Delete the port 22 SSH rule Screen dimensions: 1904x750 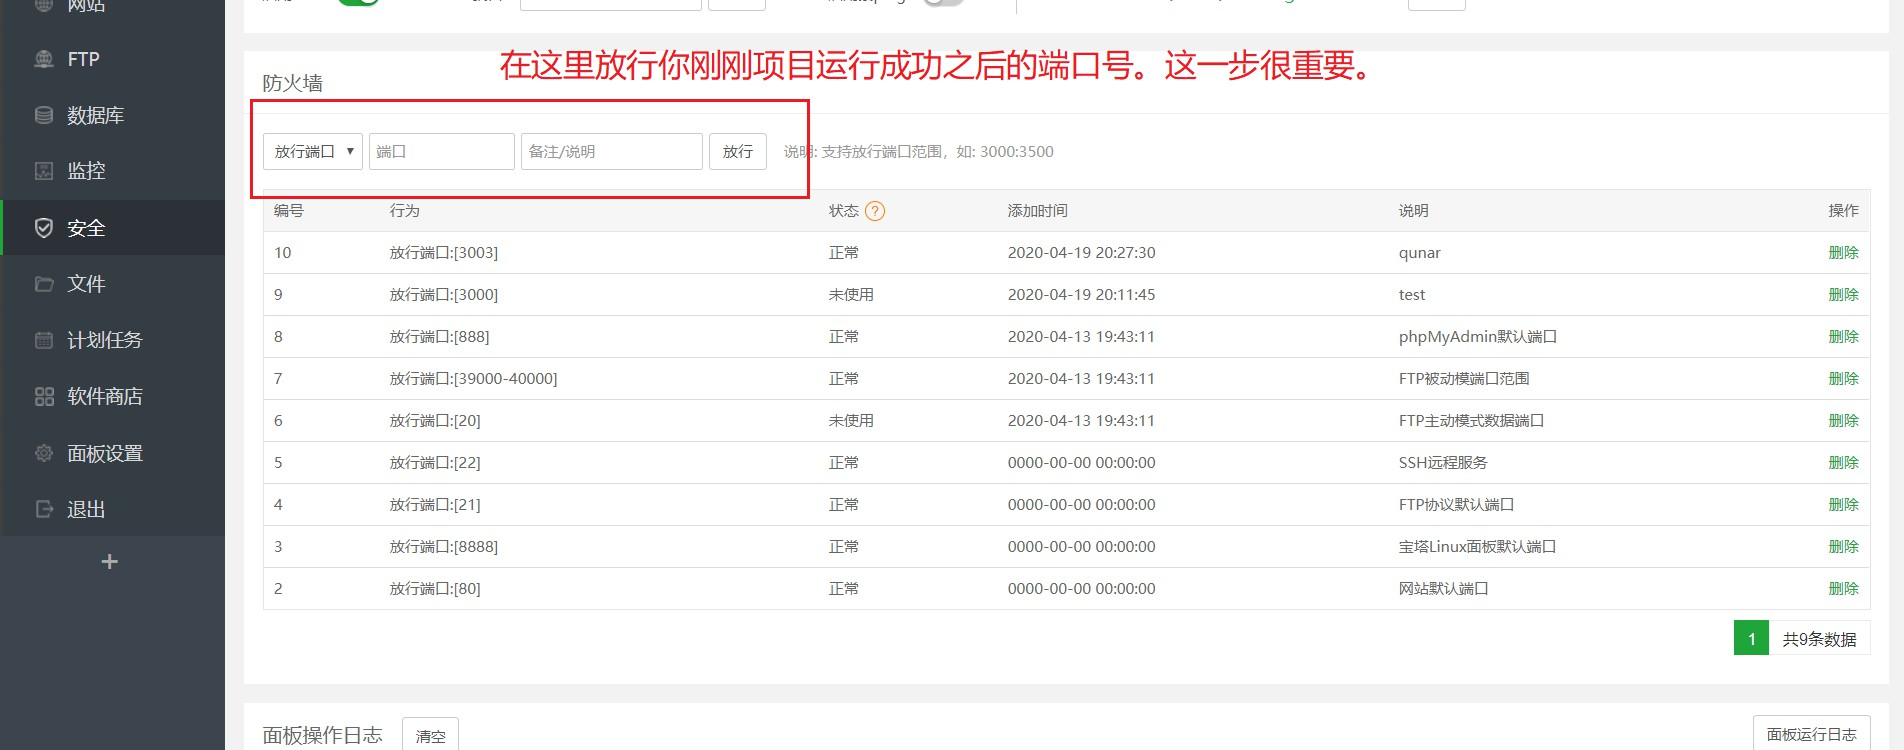tap(1843, 463)
